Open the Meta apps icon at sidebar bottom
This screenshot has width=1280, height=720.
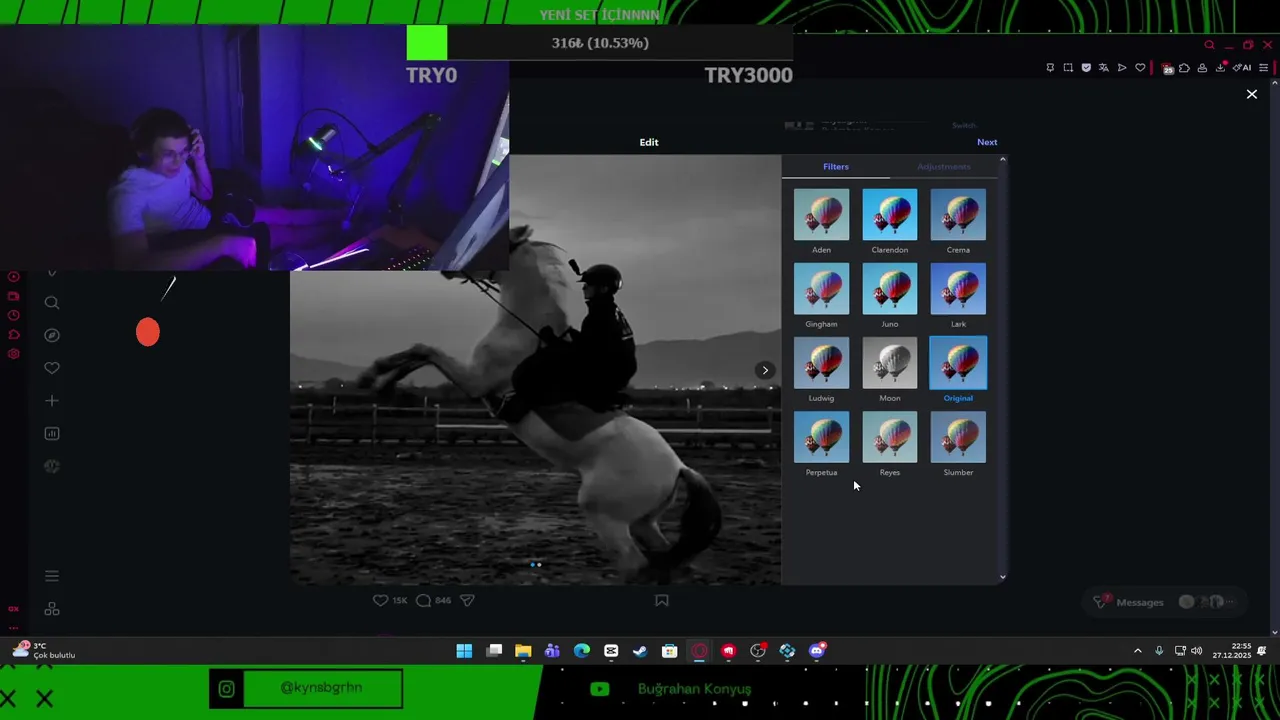[52, 609]
